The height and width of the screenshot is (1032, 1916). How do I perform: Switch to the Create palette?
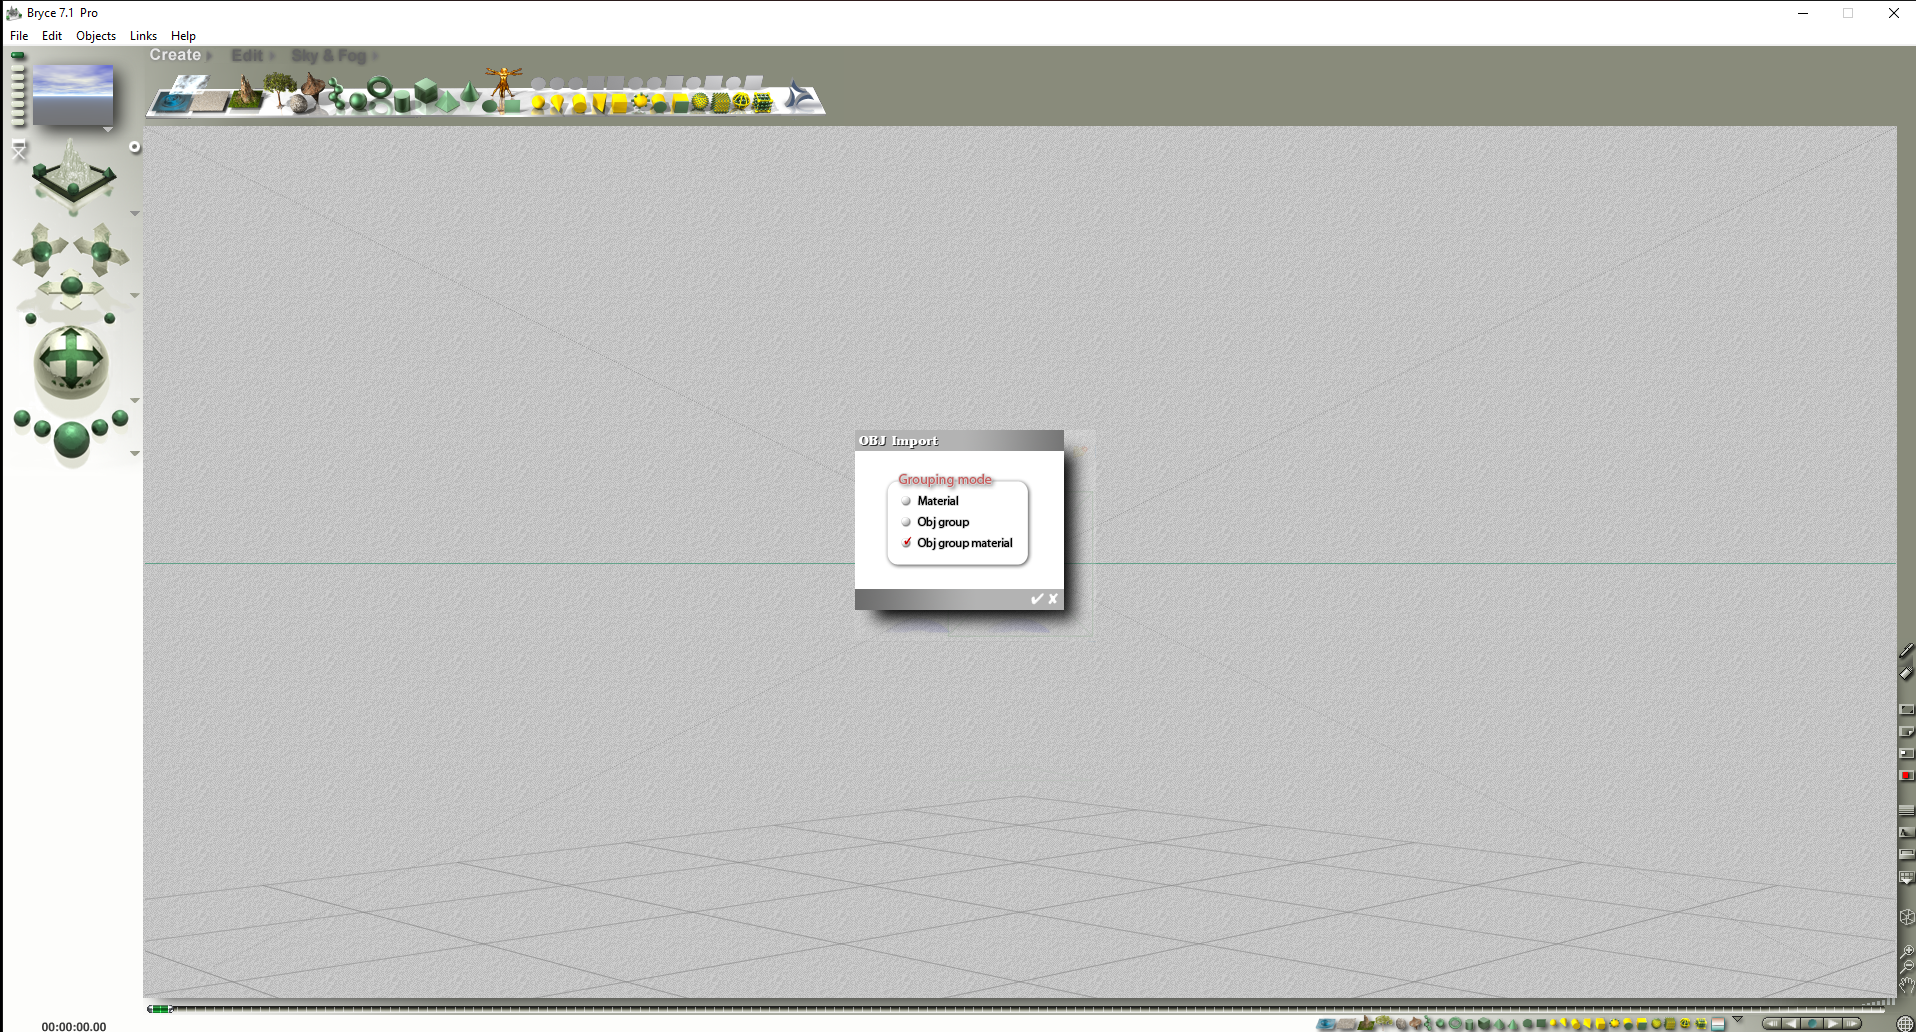(175, 55)
